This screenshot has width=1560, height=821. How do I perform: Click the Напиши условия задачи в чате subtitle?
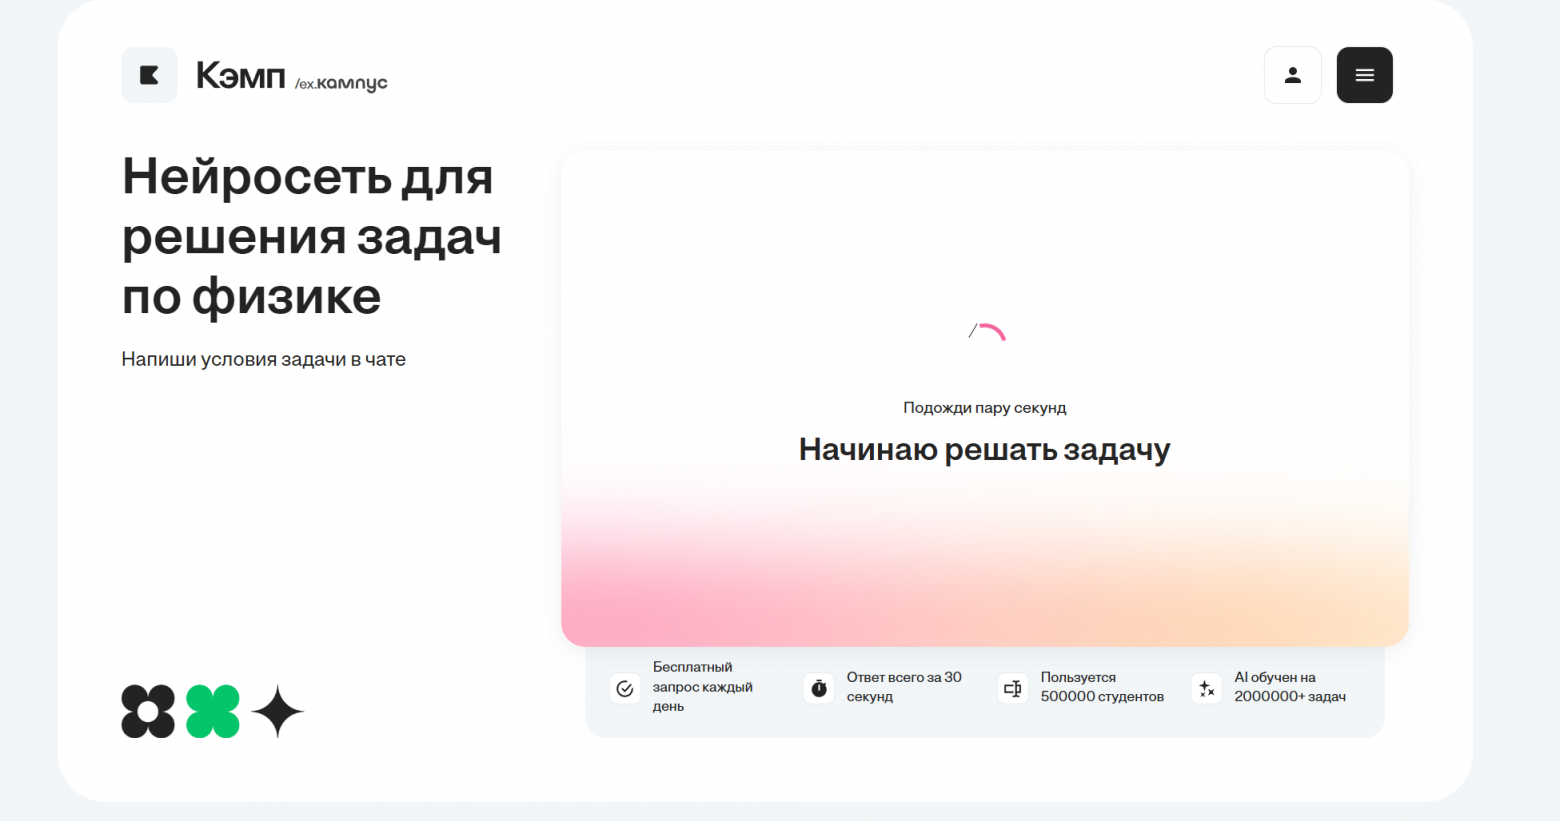[x=263, y=359]
